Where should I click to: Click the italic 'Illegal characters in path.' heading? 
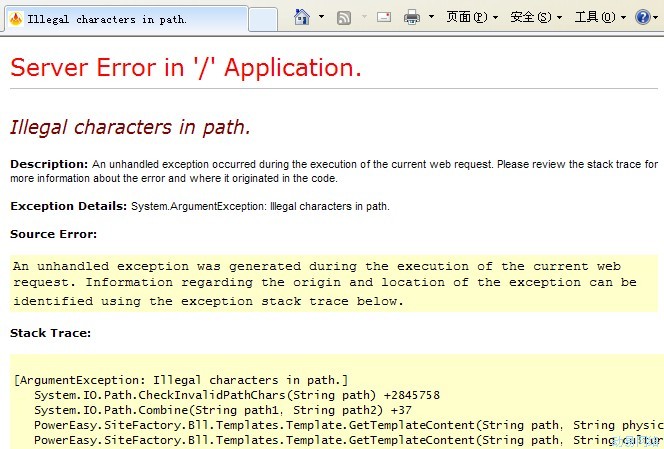pyautogui.click(x=130, y=127)
